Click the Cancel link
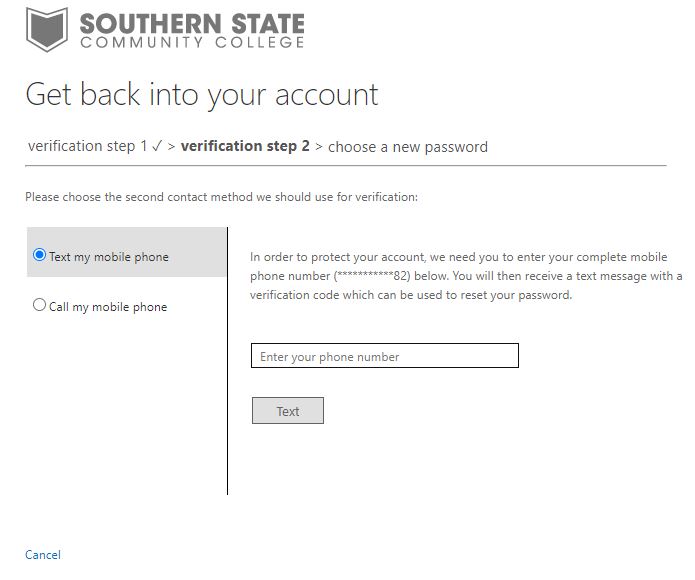 click(x=43, y=555)
